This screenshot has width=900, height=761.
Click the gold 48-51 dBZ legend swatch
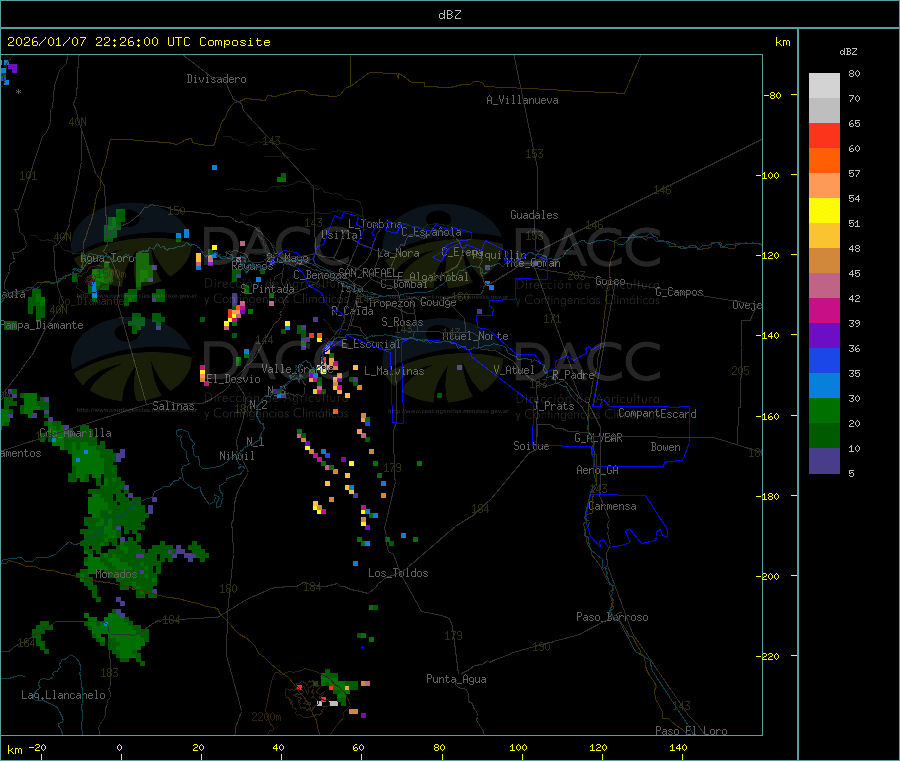pos(824,236)
